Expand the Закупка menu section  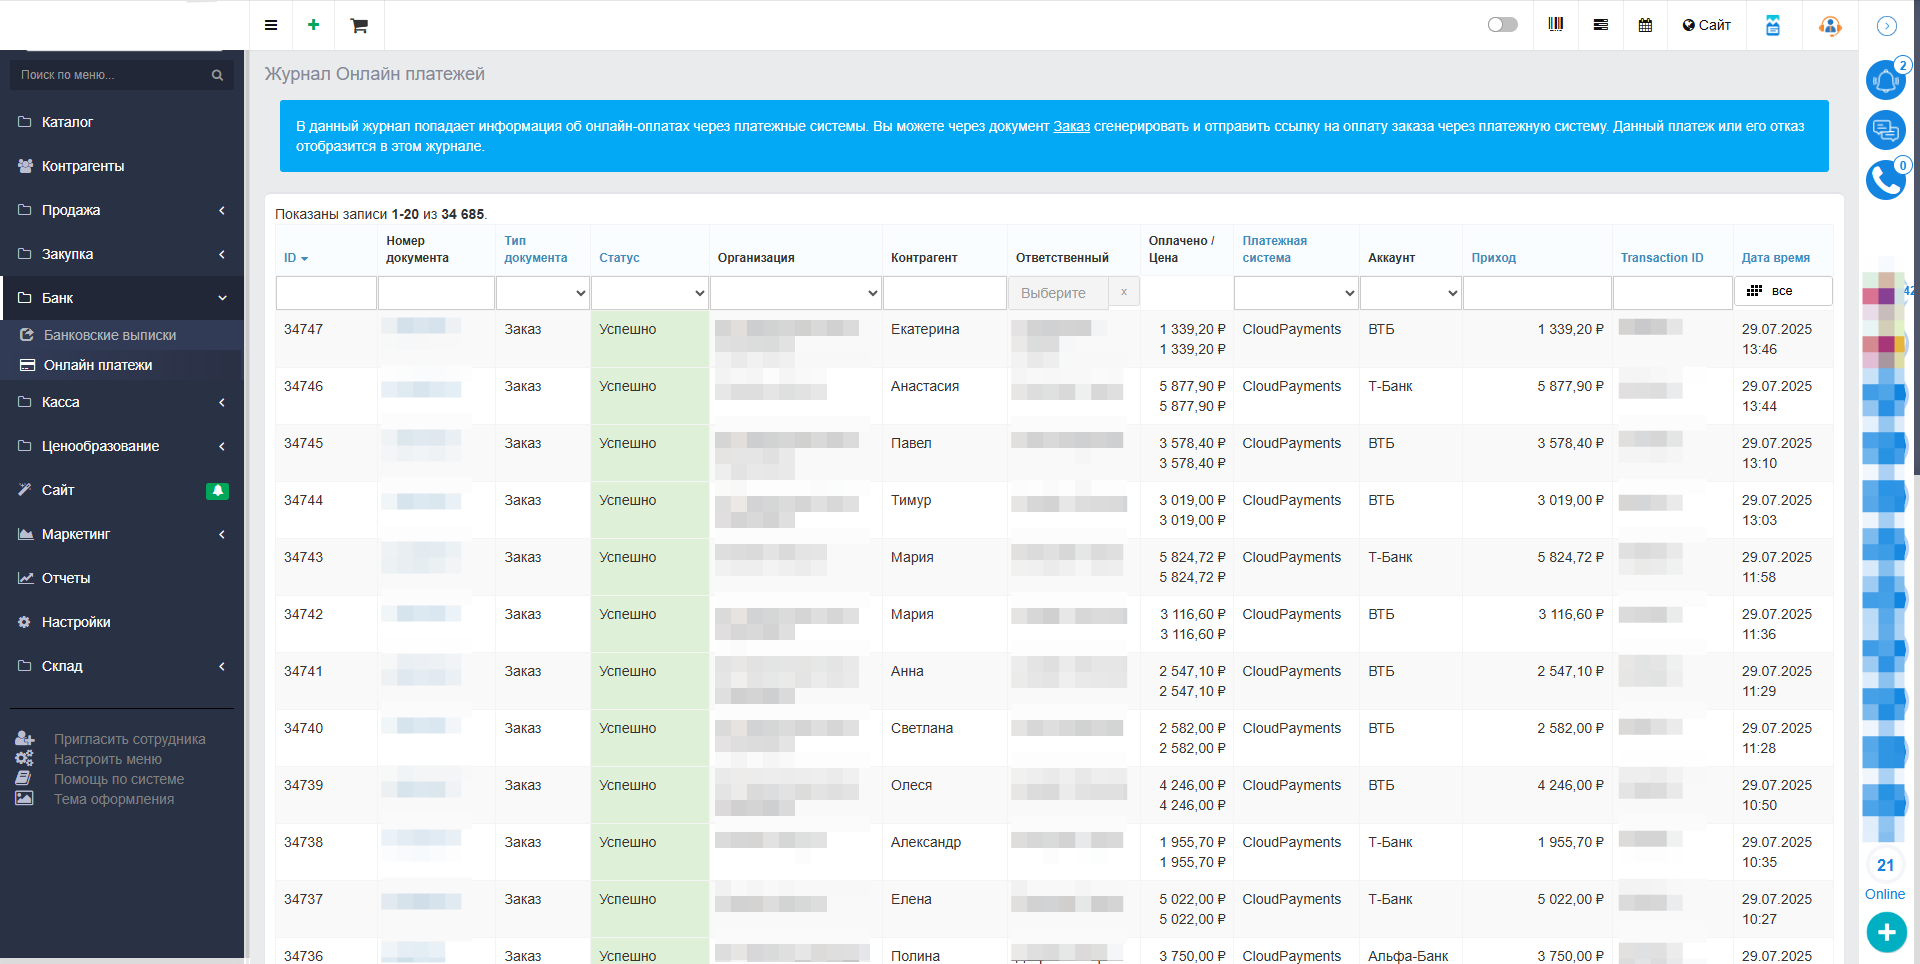coord(122,254)
